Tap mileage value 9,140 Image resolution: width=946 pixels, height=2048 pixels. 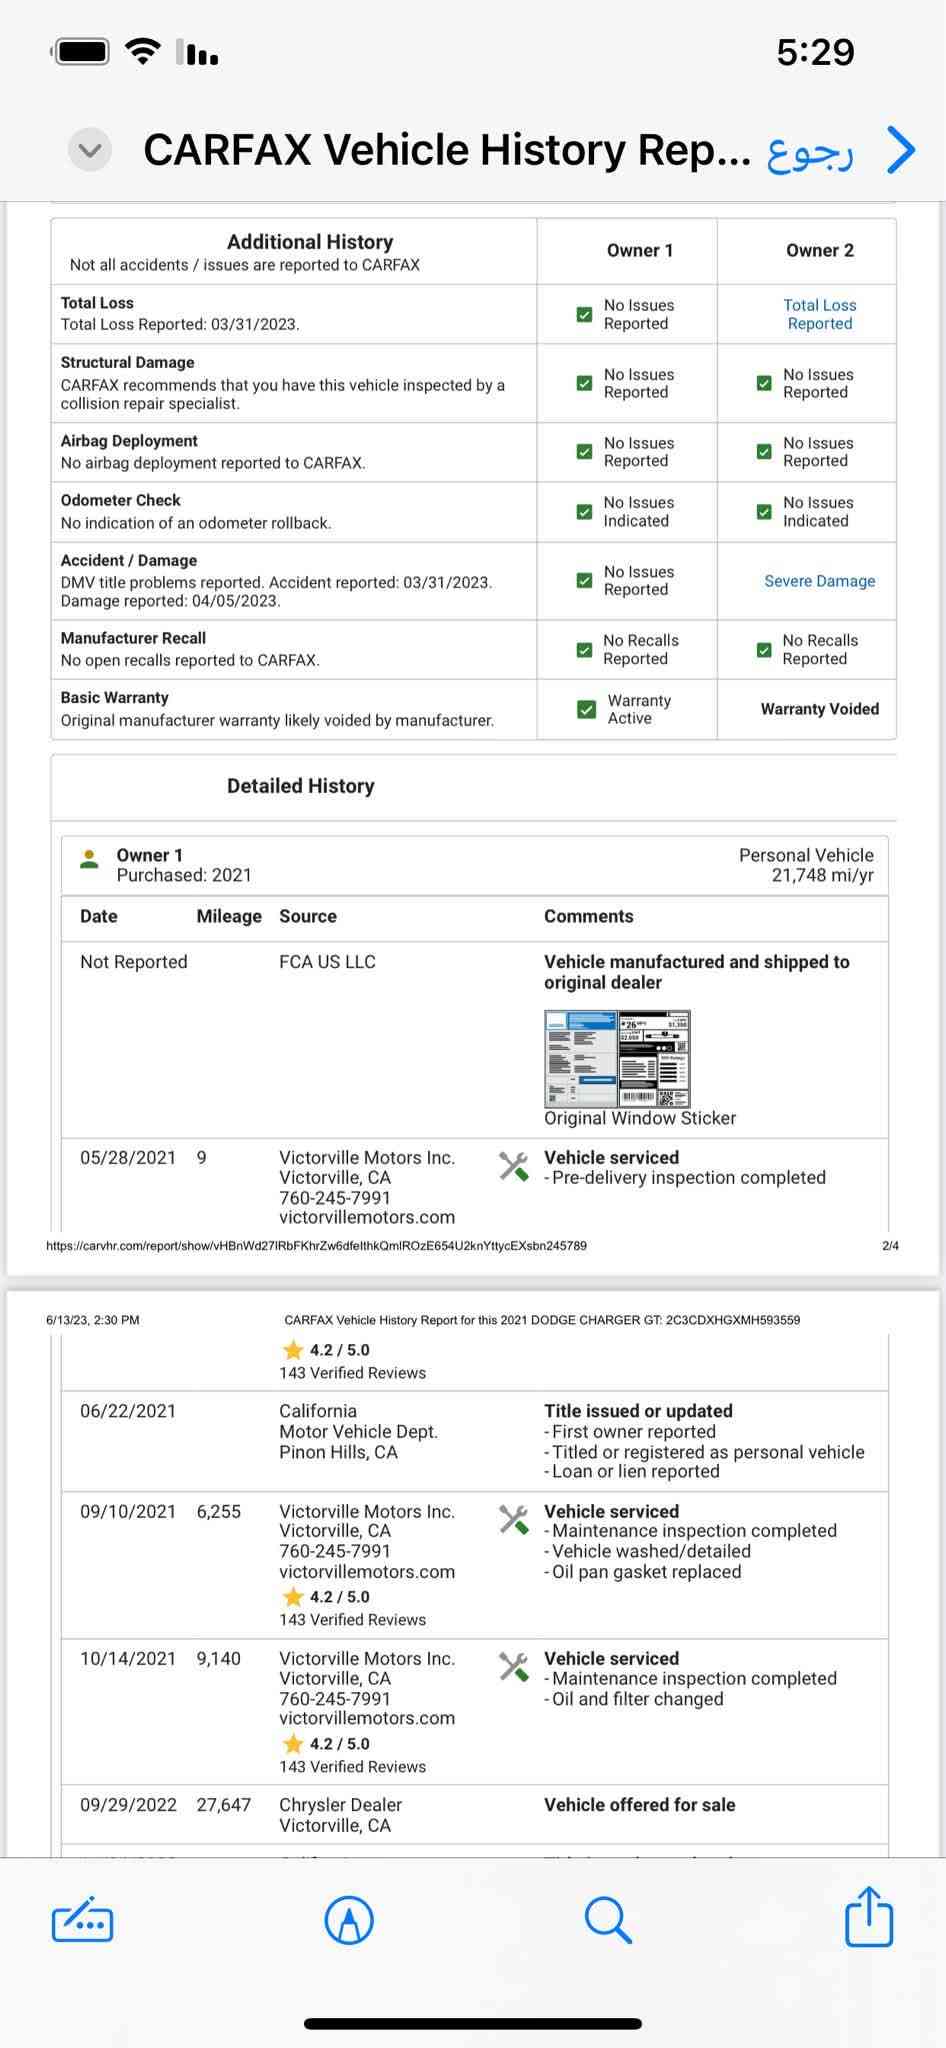[219, 1658]
